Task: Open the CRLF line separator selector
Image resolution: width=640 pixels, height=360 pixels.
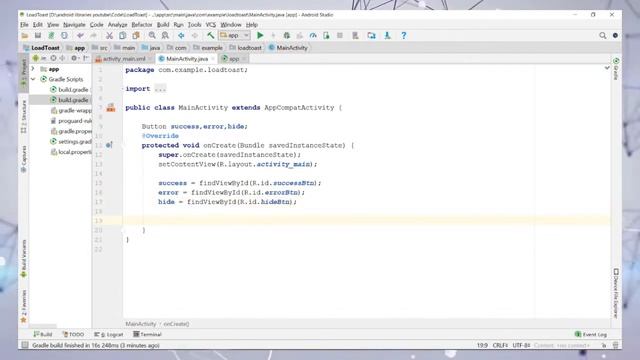Action: [500, 345]
